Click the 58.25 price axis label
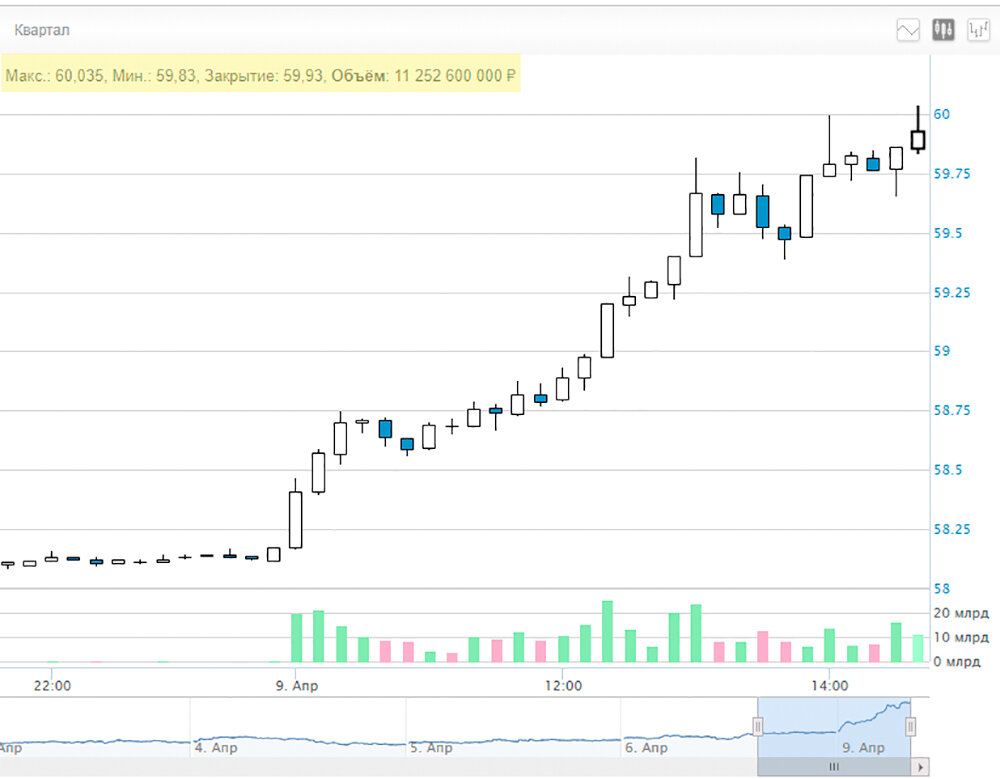The image size is (1000, 779). tap(952, 530)
